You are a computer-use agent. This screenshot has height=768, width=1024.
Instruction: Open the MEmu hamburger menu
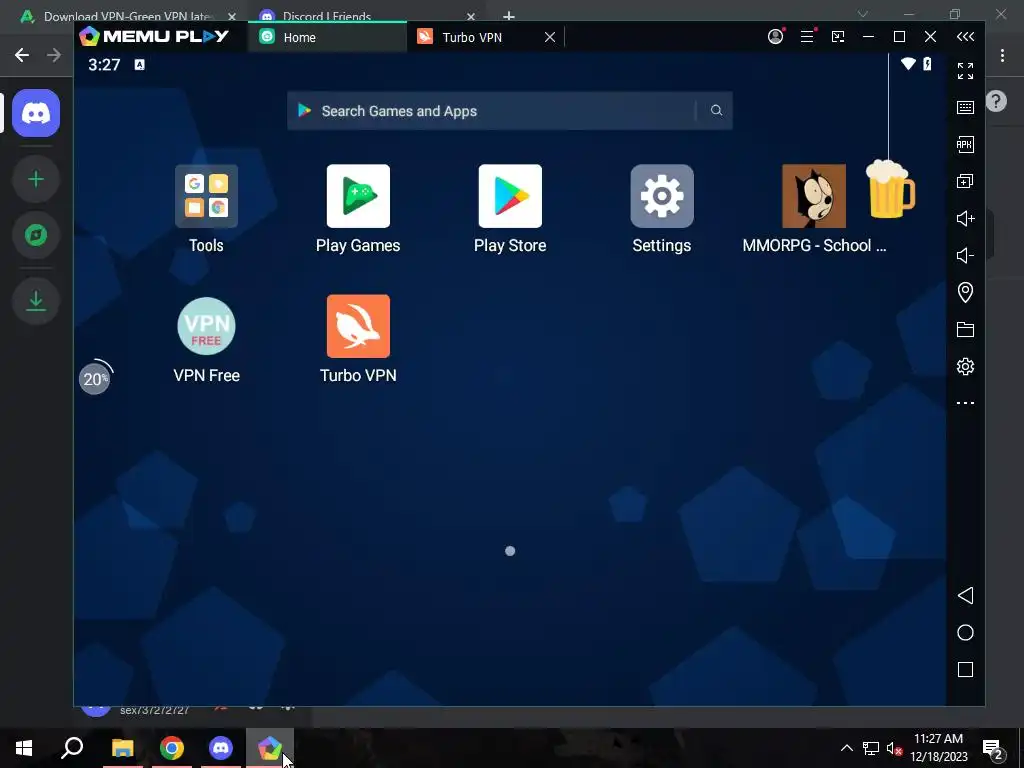click(x=807, y=37)
